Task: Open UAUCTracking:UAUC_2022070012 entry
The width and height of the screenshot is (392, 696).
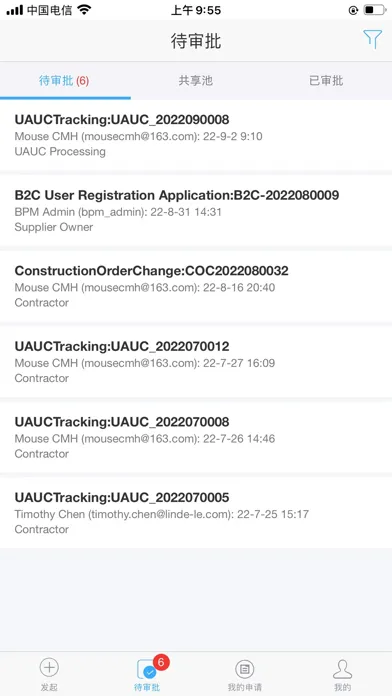Action: [x=196, y=362]
